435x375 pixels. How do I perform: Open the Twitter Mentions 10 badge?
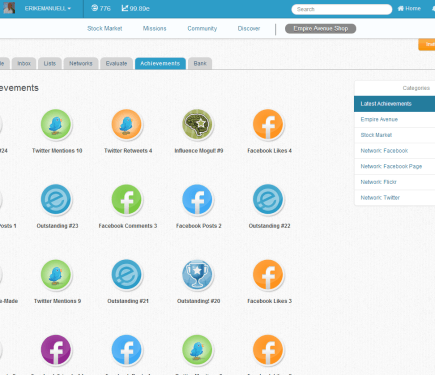(x=56, y=124)
